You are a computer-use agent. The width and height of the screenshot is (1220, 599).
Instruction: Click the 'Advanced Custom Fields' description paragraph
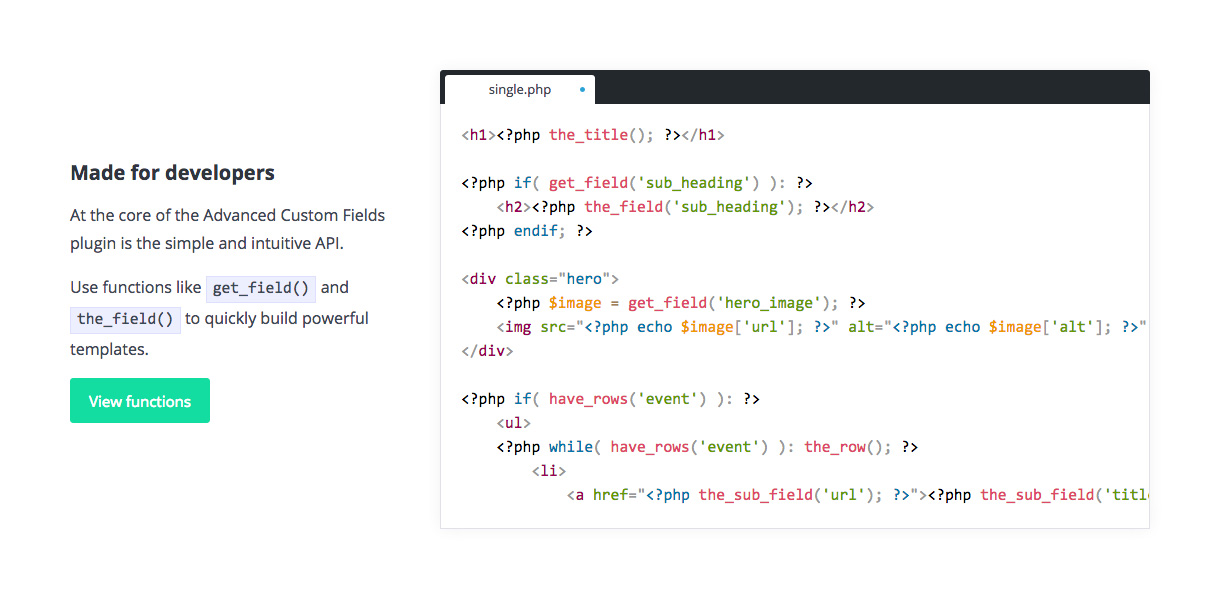228,229
